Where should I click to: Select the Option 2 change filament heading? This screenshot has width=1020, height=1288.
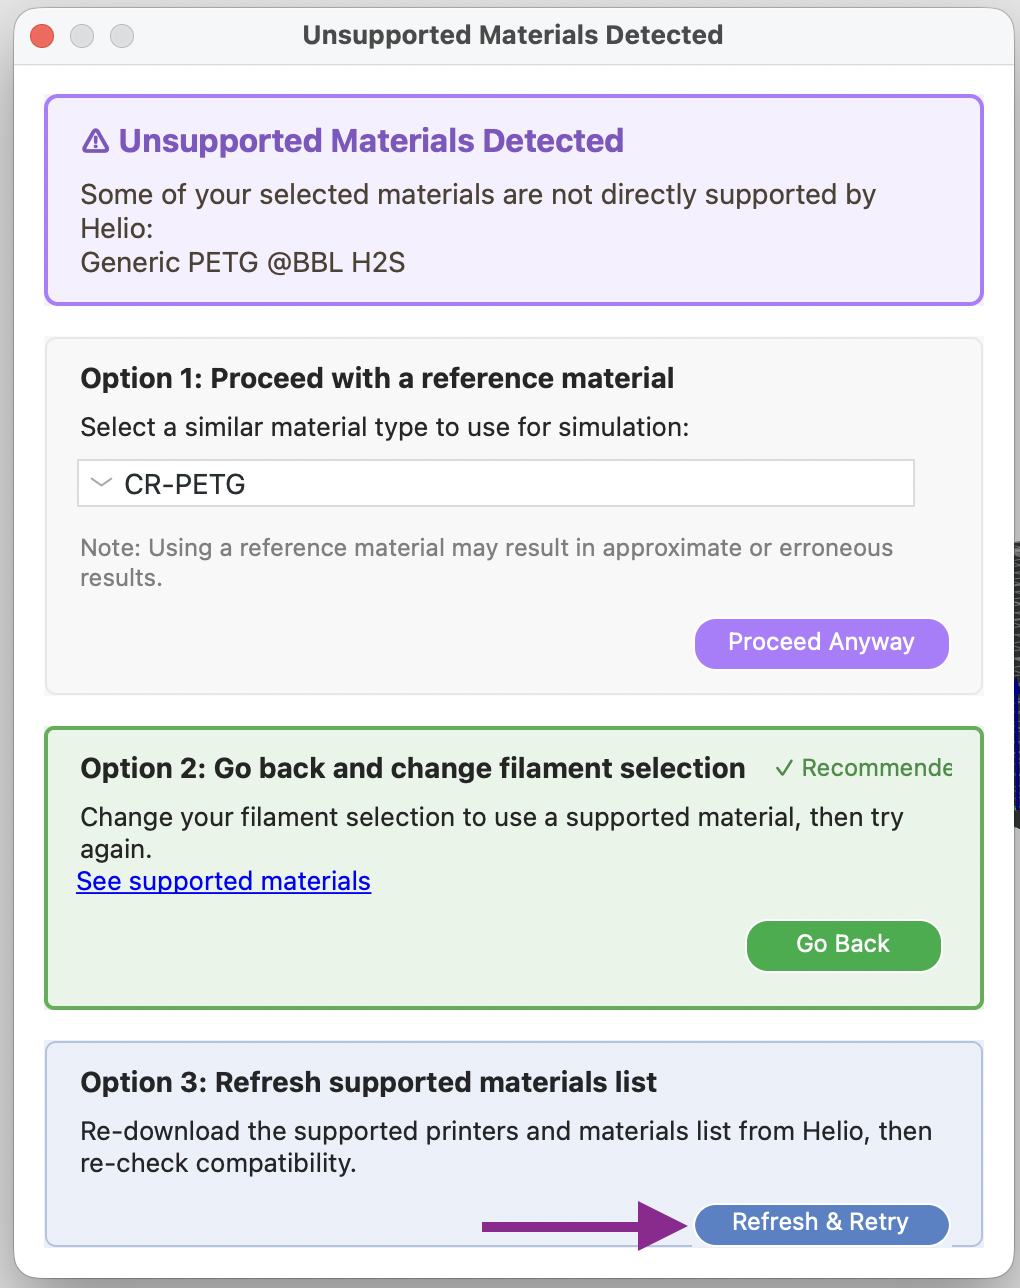[x=412, y=768]
